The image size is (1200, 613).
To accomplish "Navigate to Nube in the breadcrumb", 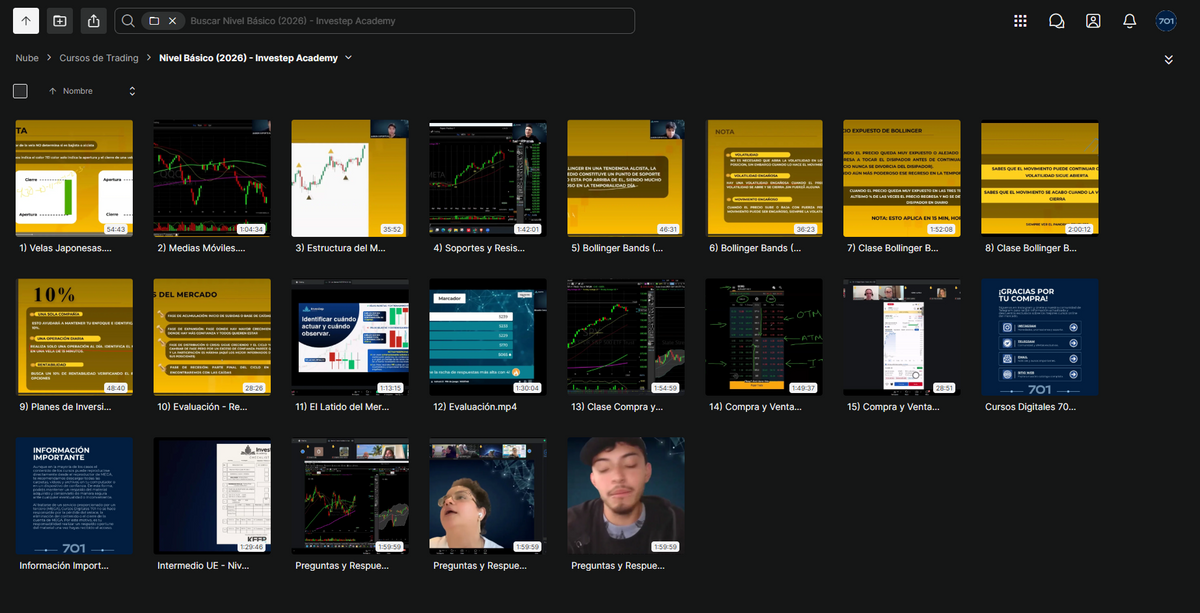I will point(27,58).
